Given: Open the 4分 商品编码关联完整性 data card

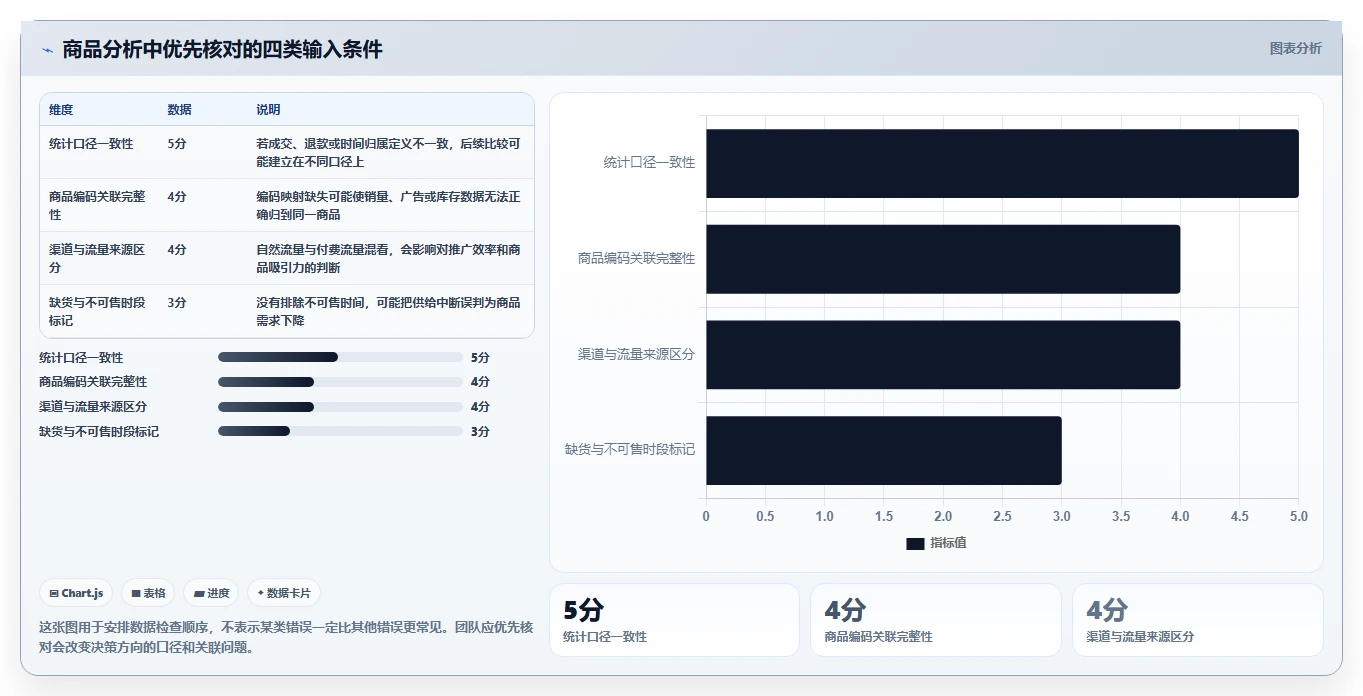Looking at the screenshot, I should coord(936,620).
